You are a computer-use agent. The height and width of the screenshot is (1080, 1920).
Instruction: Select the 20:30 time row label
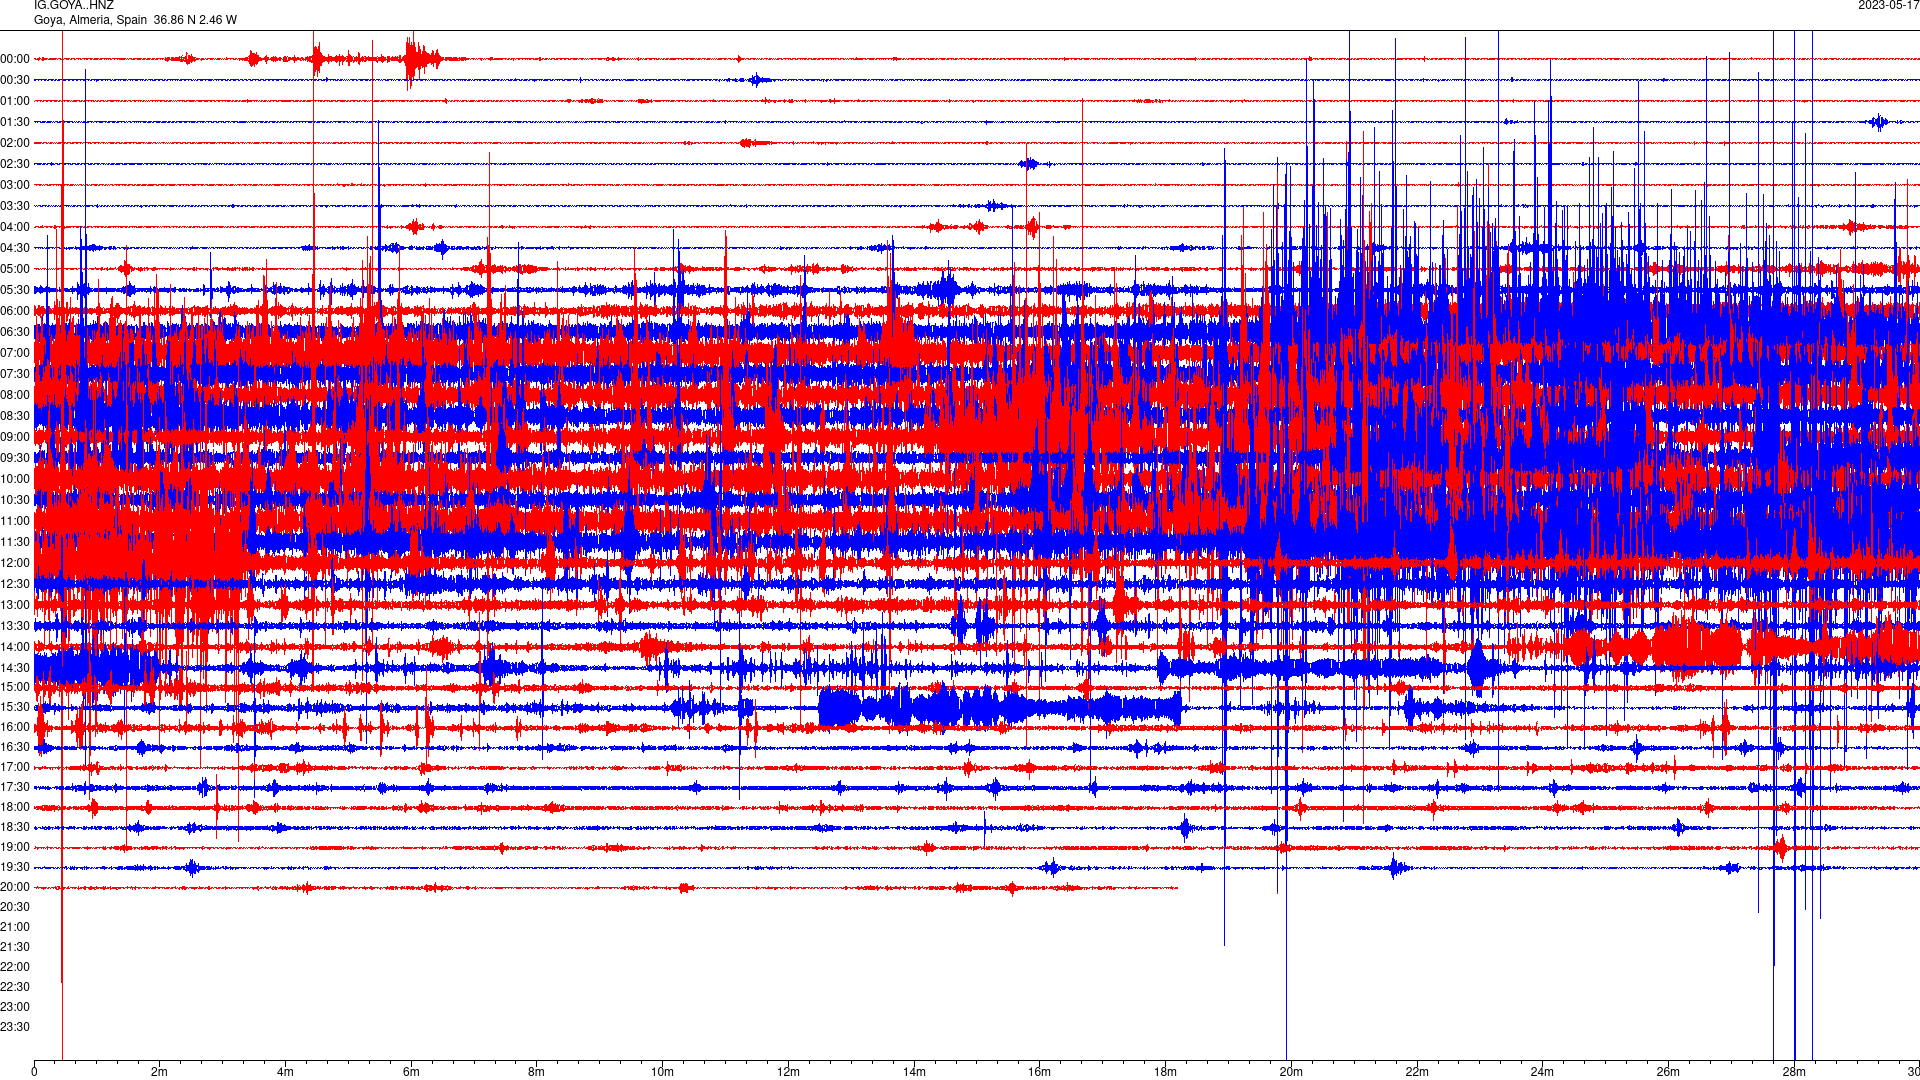15,907
